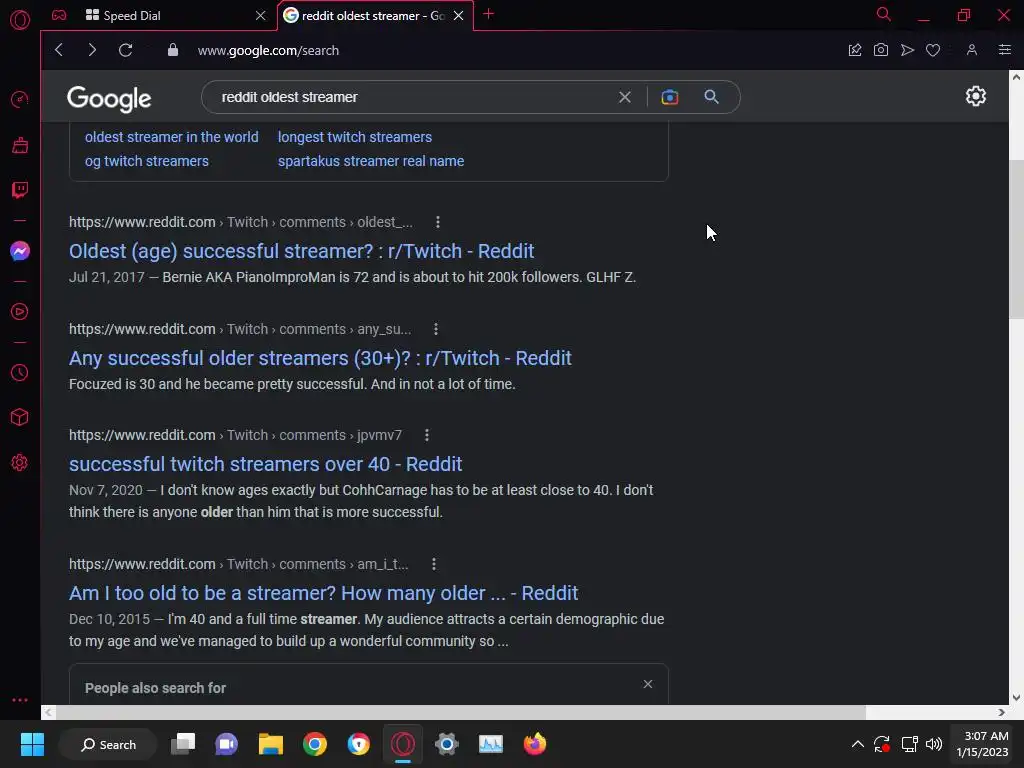Open clock showing 3:07 AM

click(982, 744)
